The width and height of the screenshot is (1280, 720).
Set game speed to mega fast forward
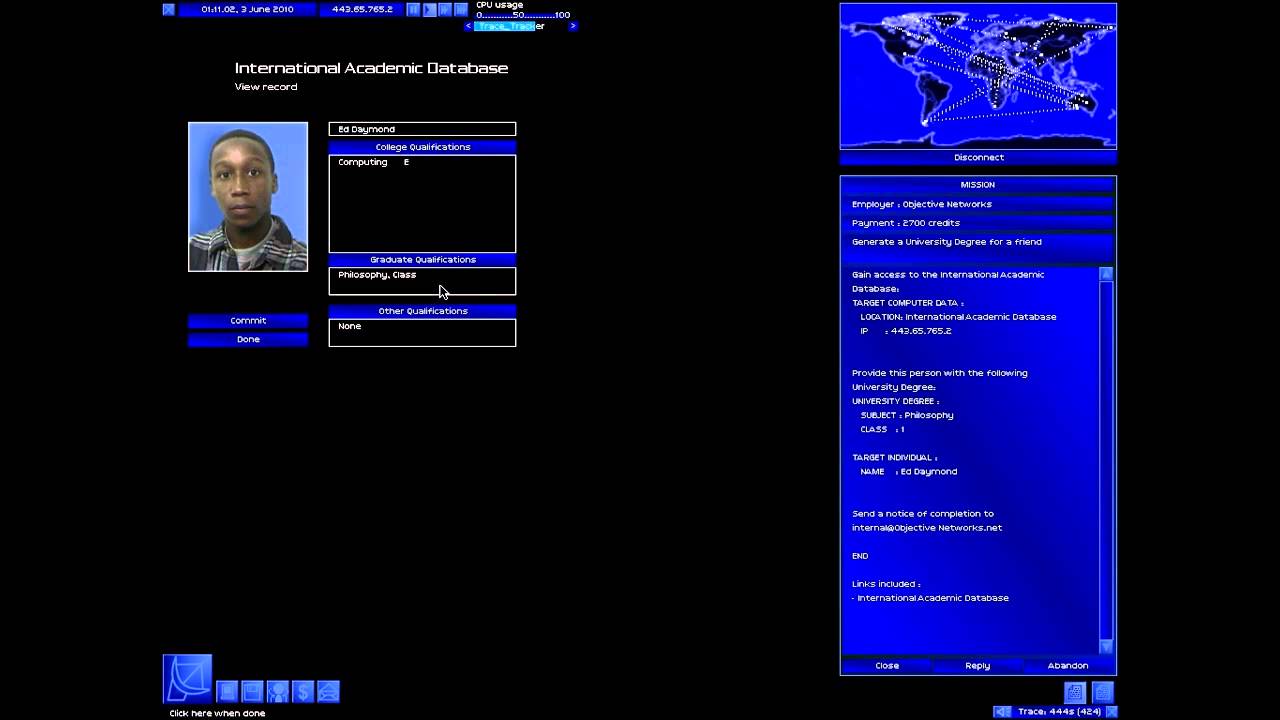[461, 10]
